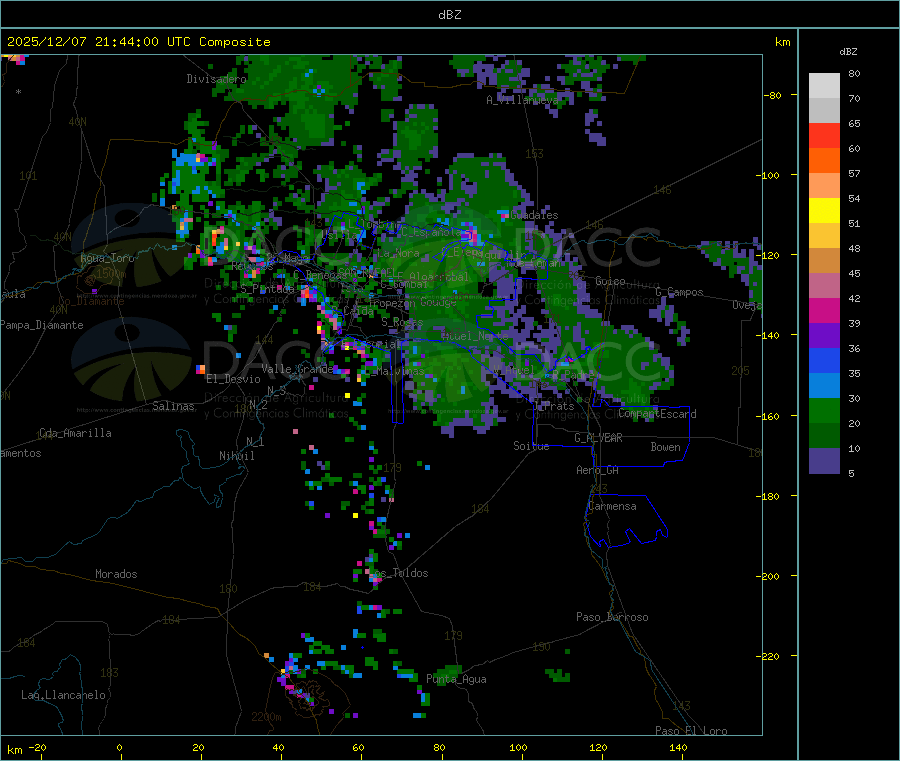Click the Guadales location label
Viewport: 900px width, 761px height.
click(534, 215)
